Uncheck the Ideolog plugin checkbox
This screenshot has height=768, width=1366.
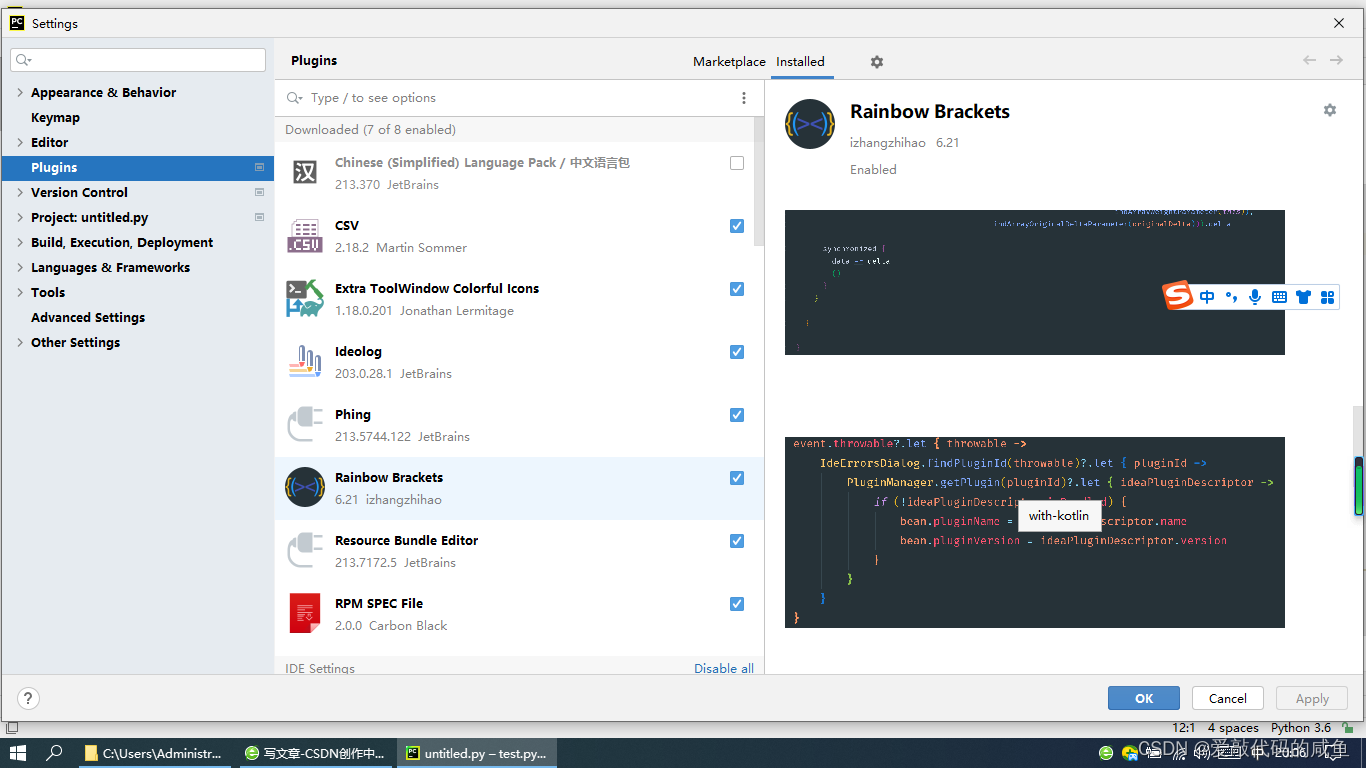click(737, 352)
